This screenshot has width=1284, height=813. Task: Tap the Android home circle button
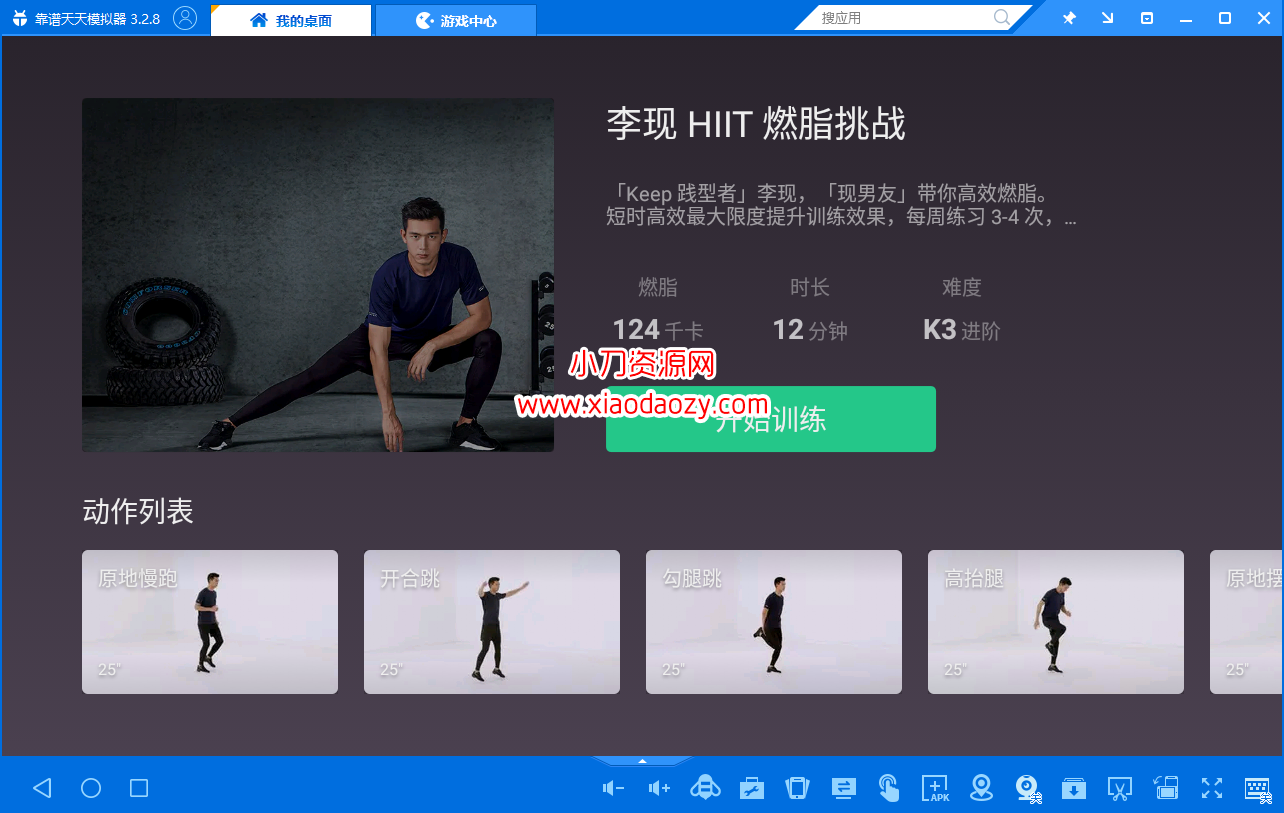91,788
